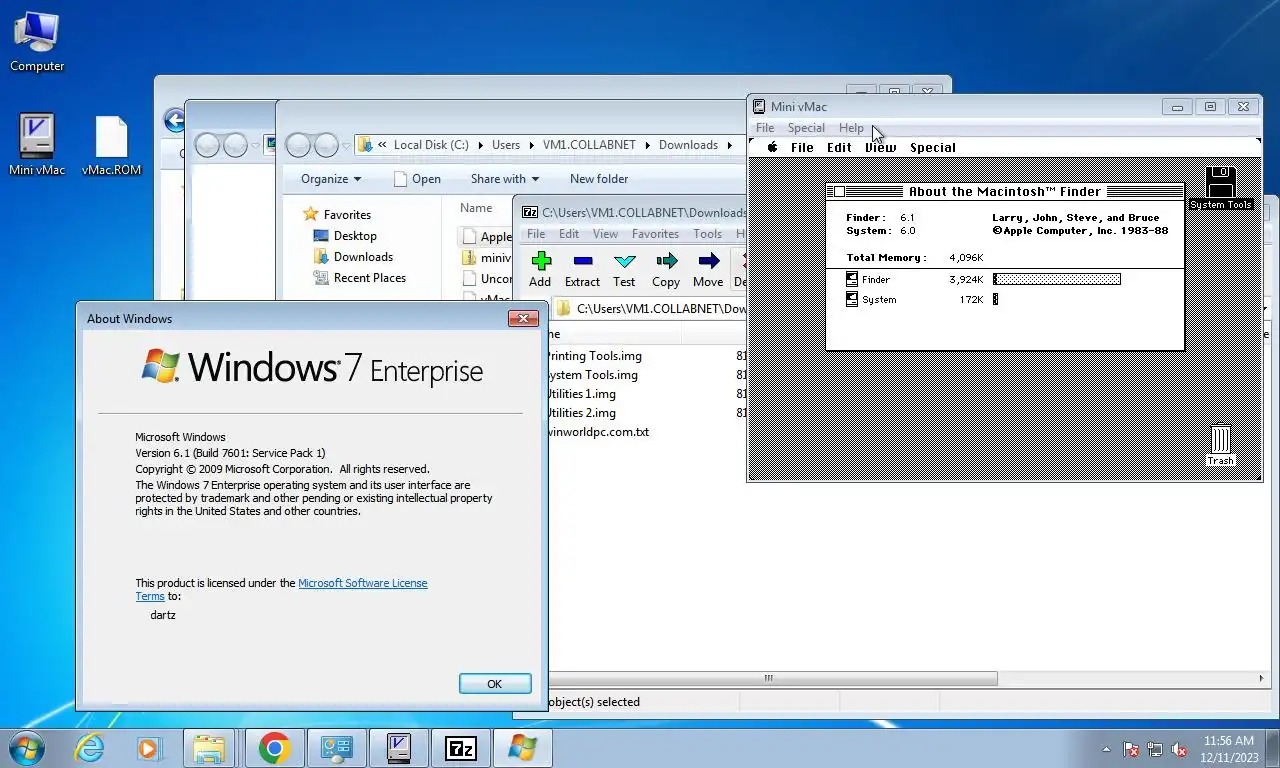Click the breadcrumb overflow chevron before Local Disk
The width and height of the screenshot is (1280, 768).
pos(382,145)
